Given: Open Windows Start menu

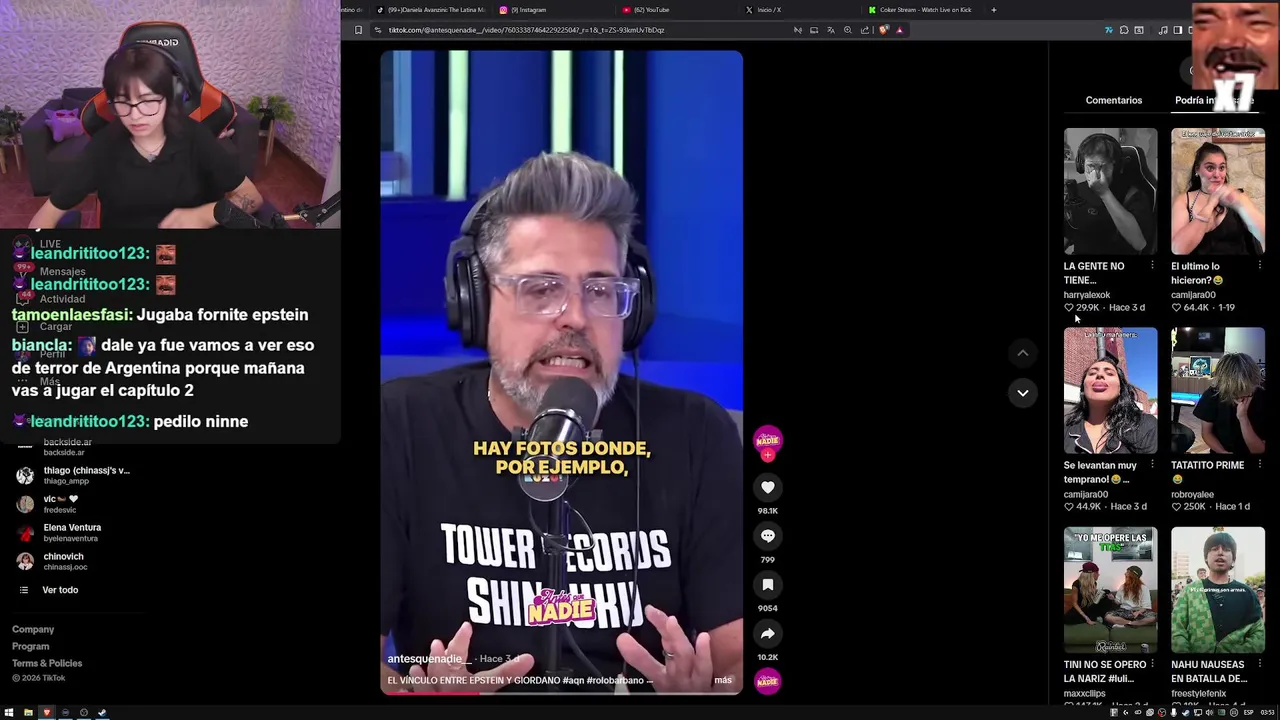Looking at the screenshot, I should click(x=9, y=713).
